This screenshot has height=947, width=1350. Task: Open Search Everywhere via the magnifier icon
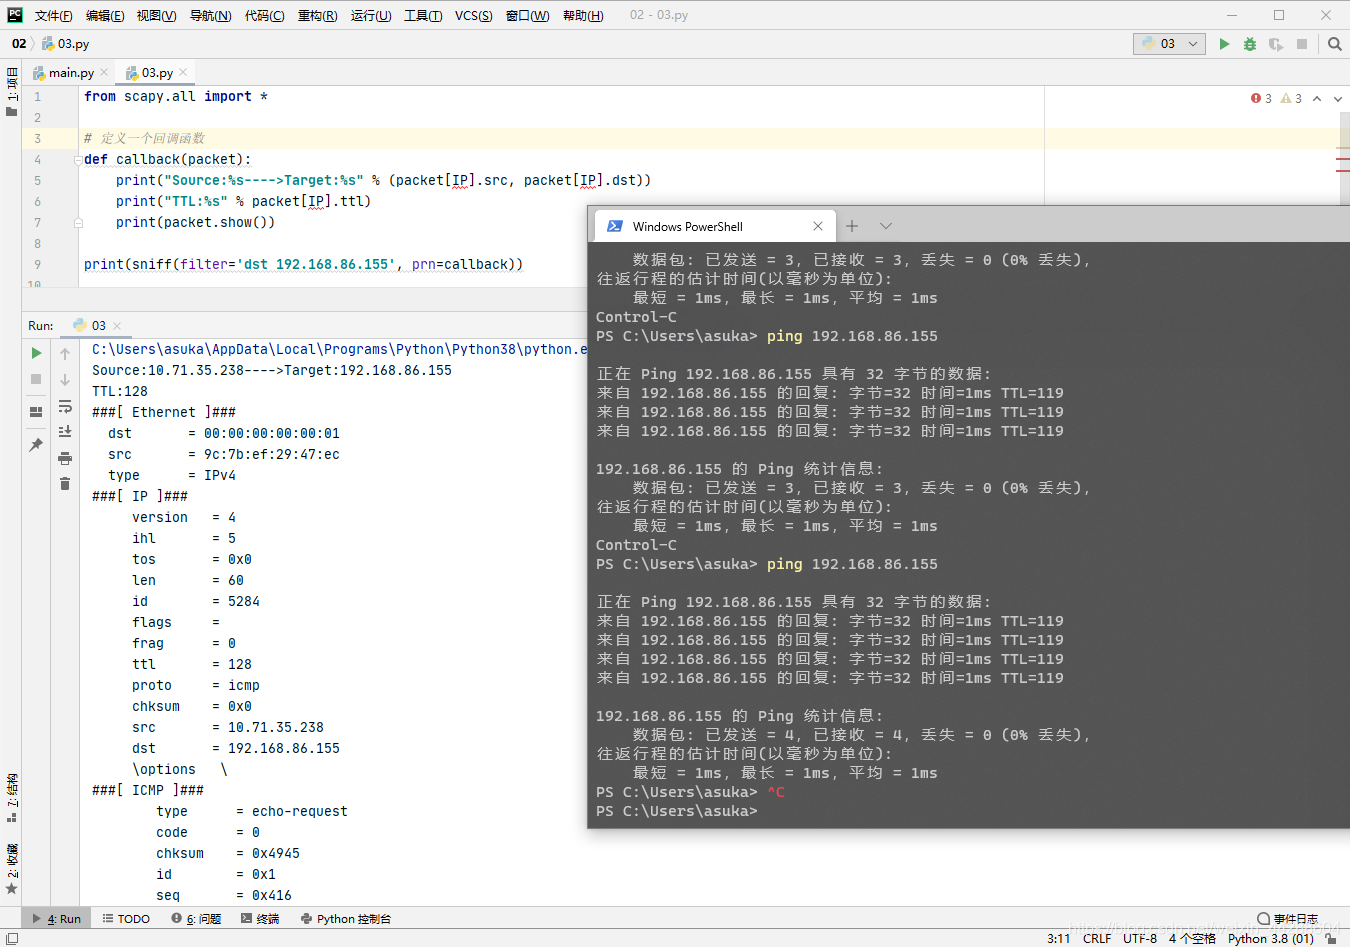(1337, 43)
